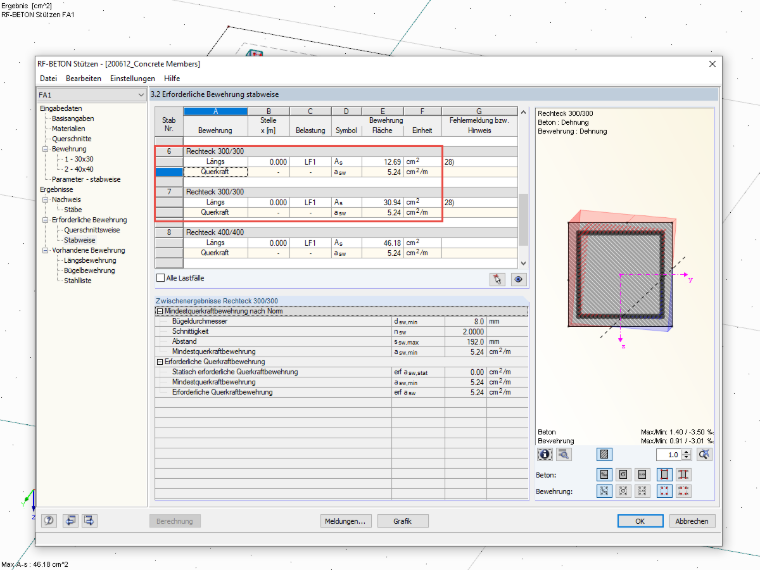Open Einstellungen menu
The width and height of the screenshot is (760, 570).
click(x=132, y=78)
